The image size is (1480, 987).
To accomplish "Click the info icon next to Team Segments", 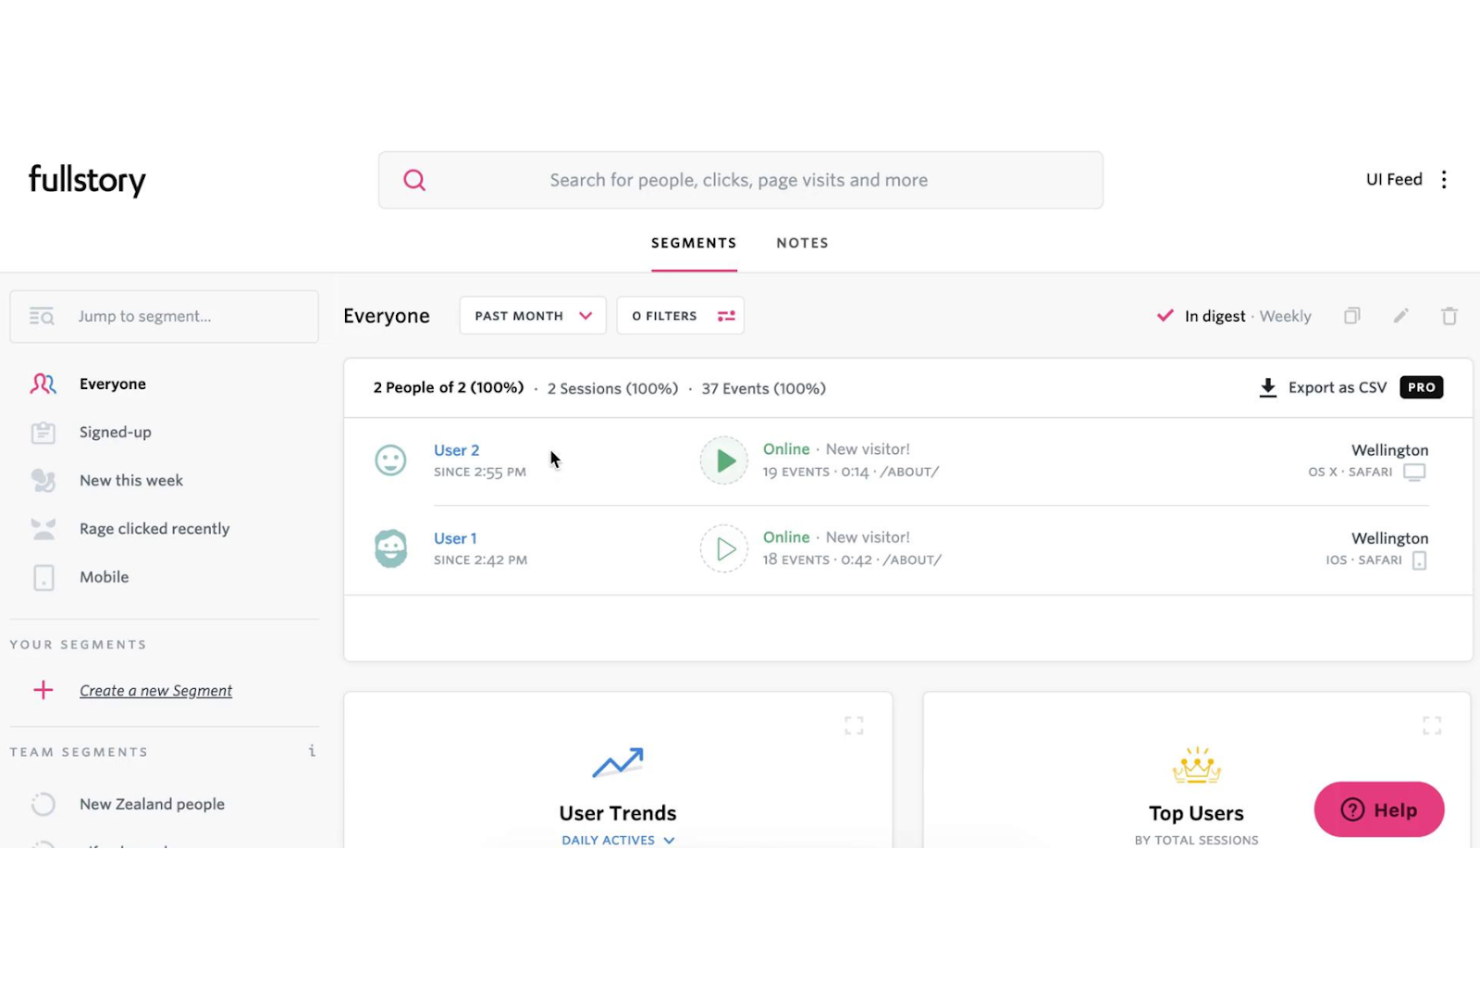I will click(312, 751).
